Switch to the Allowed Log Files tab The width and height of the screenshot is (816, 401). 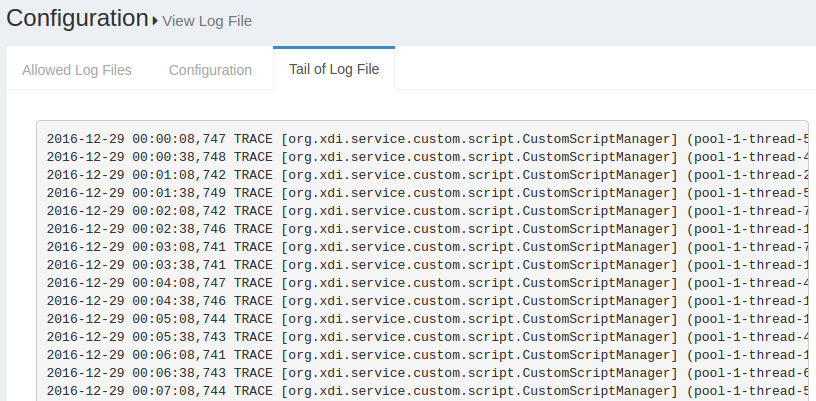click(x=77, y=70)
